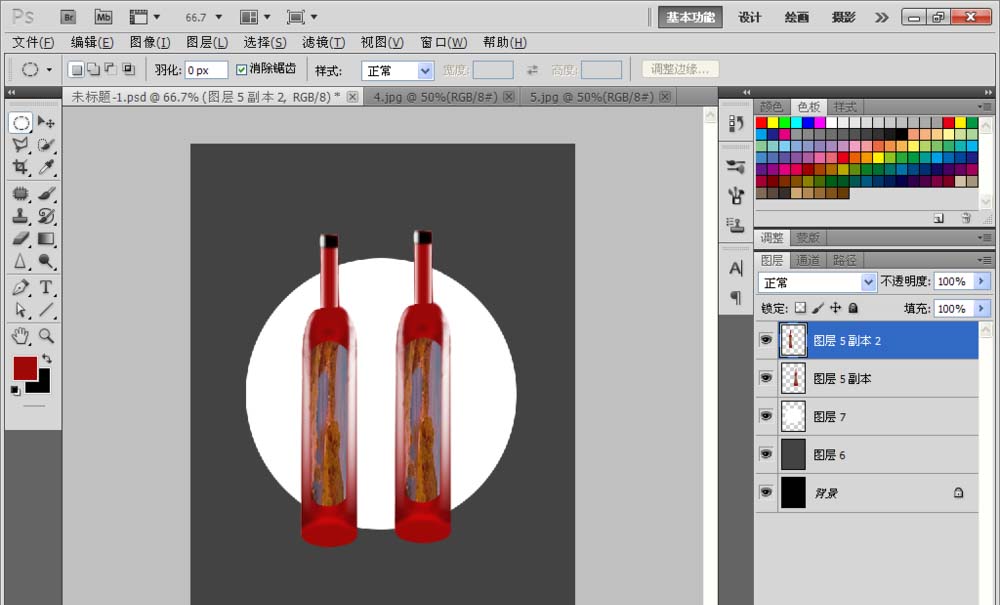
Task: Select the Pen tool
Action: [x=20, y=288]
